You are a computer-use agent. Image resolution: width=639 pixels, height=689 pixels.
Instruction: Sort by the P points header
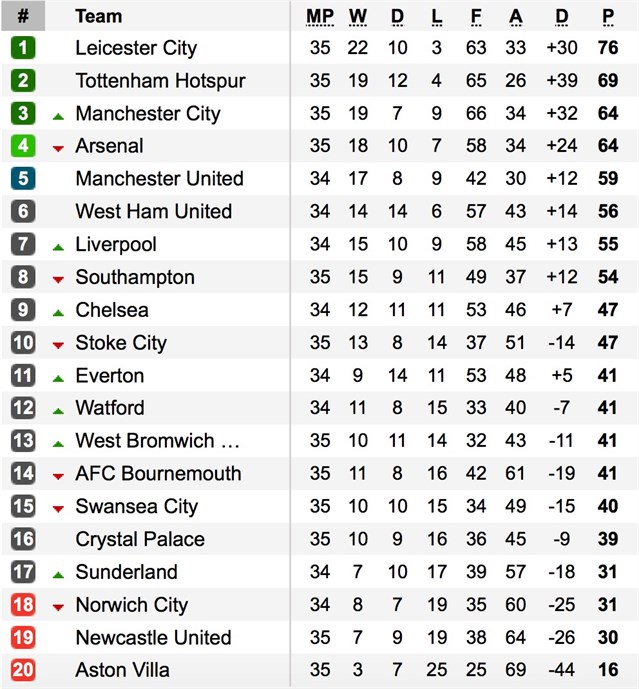coord(608,17)
